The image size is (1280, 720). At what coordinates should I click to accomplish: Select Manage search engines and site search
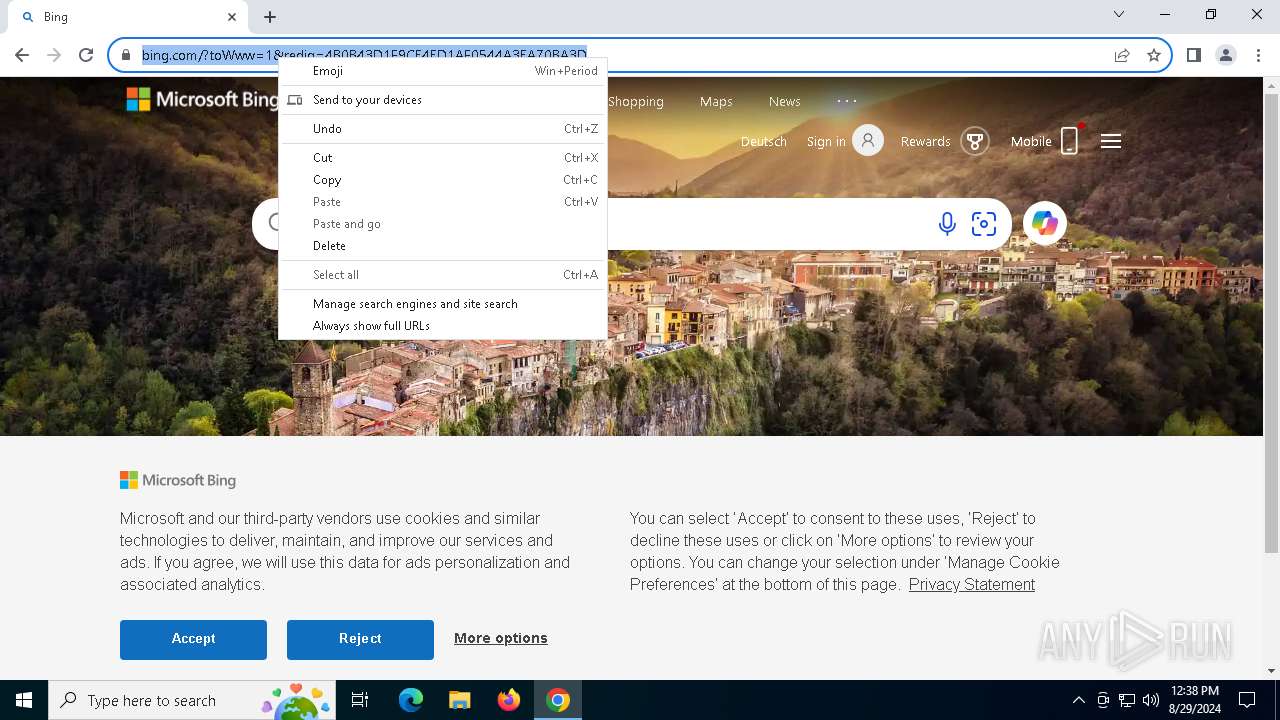[443, 304]
